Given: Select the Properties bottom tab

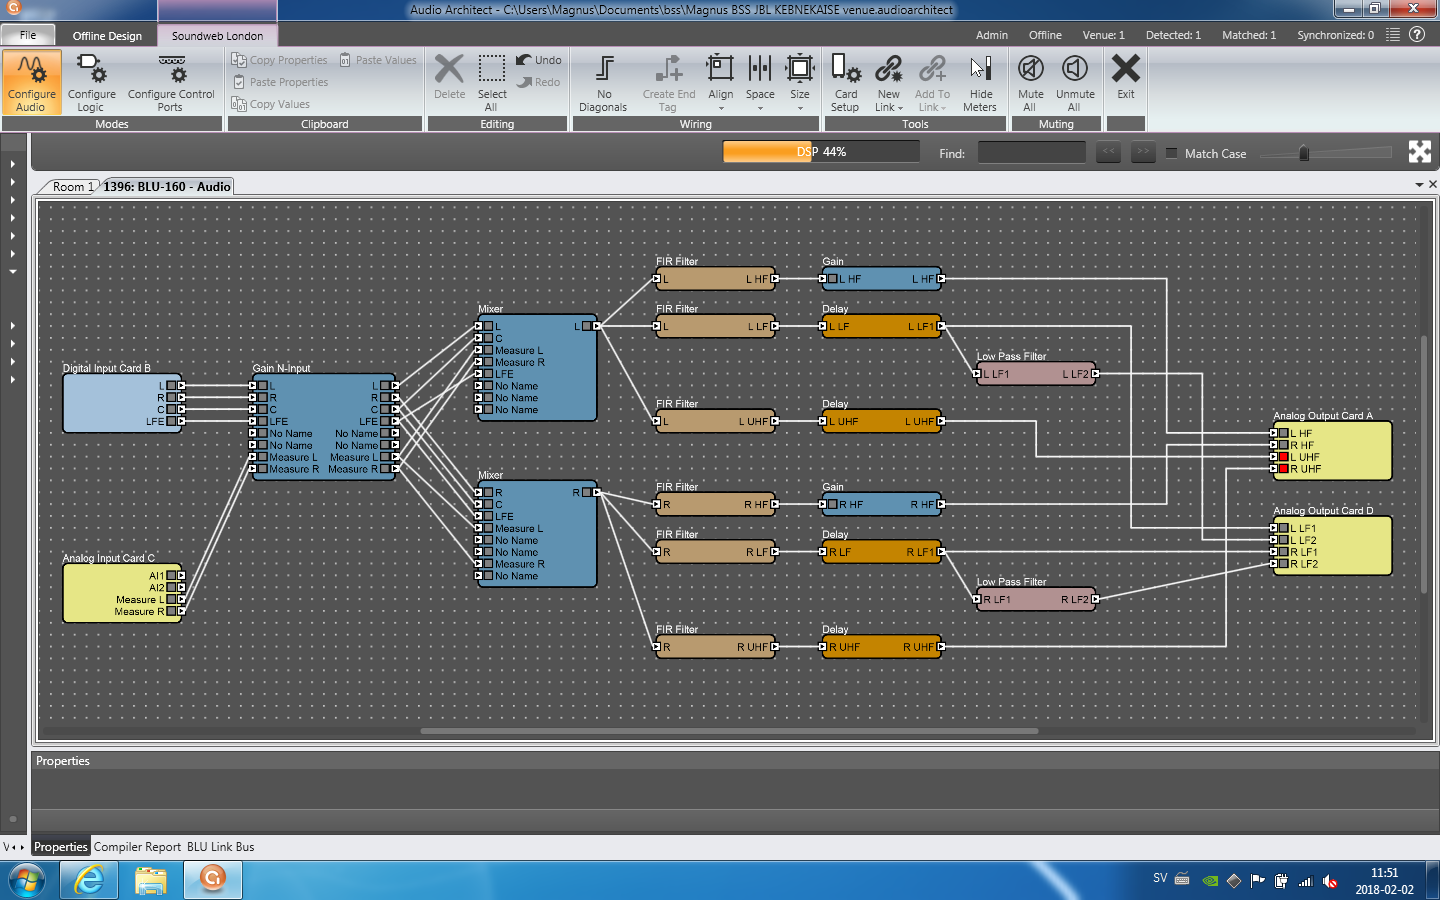Looking at the screenshot, I should click(x=61, y=847).
